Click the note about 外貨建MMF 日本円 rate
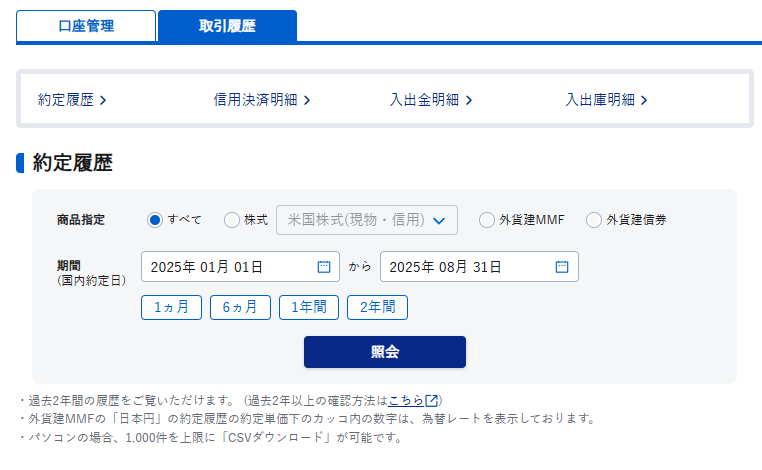Image resolution: width=762 pixels, height=470 pixels. click(307, 418)
